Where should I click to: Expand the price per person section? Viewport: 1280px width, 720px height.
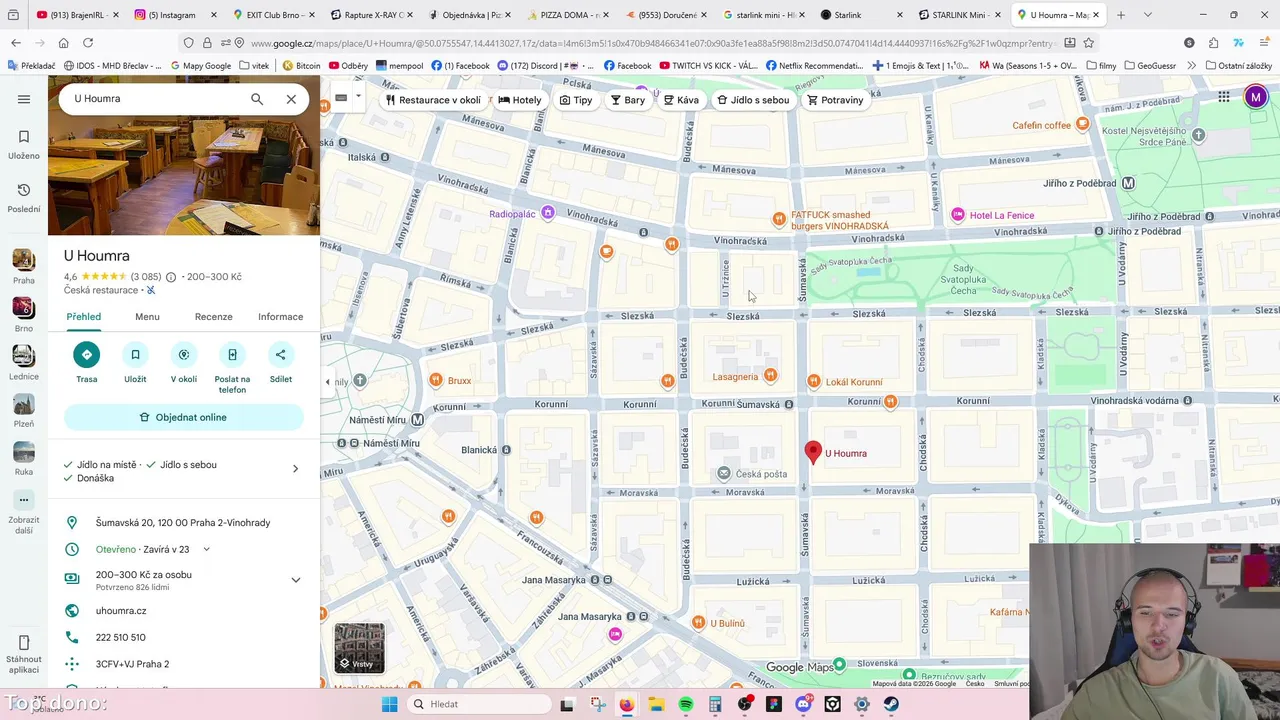click(x=295, y=580)
